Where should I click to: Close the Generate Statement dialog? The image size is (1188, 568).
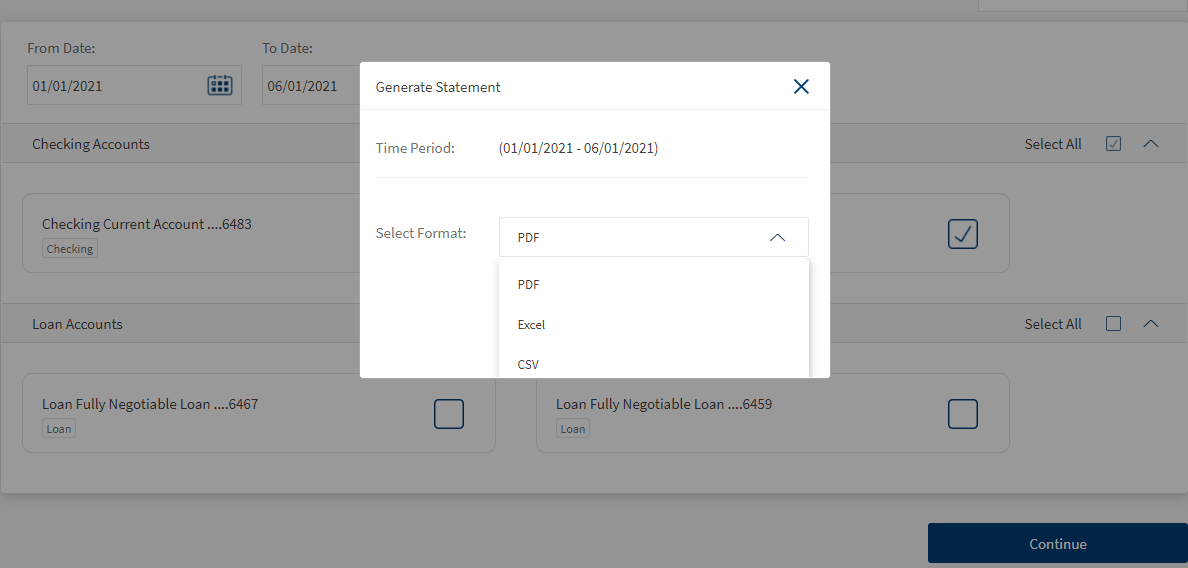(x=801, y=87)
